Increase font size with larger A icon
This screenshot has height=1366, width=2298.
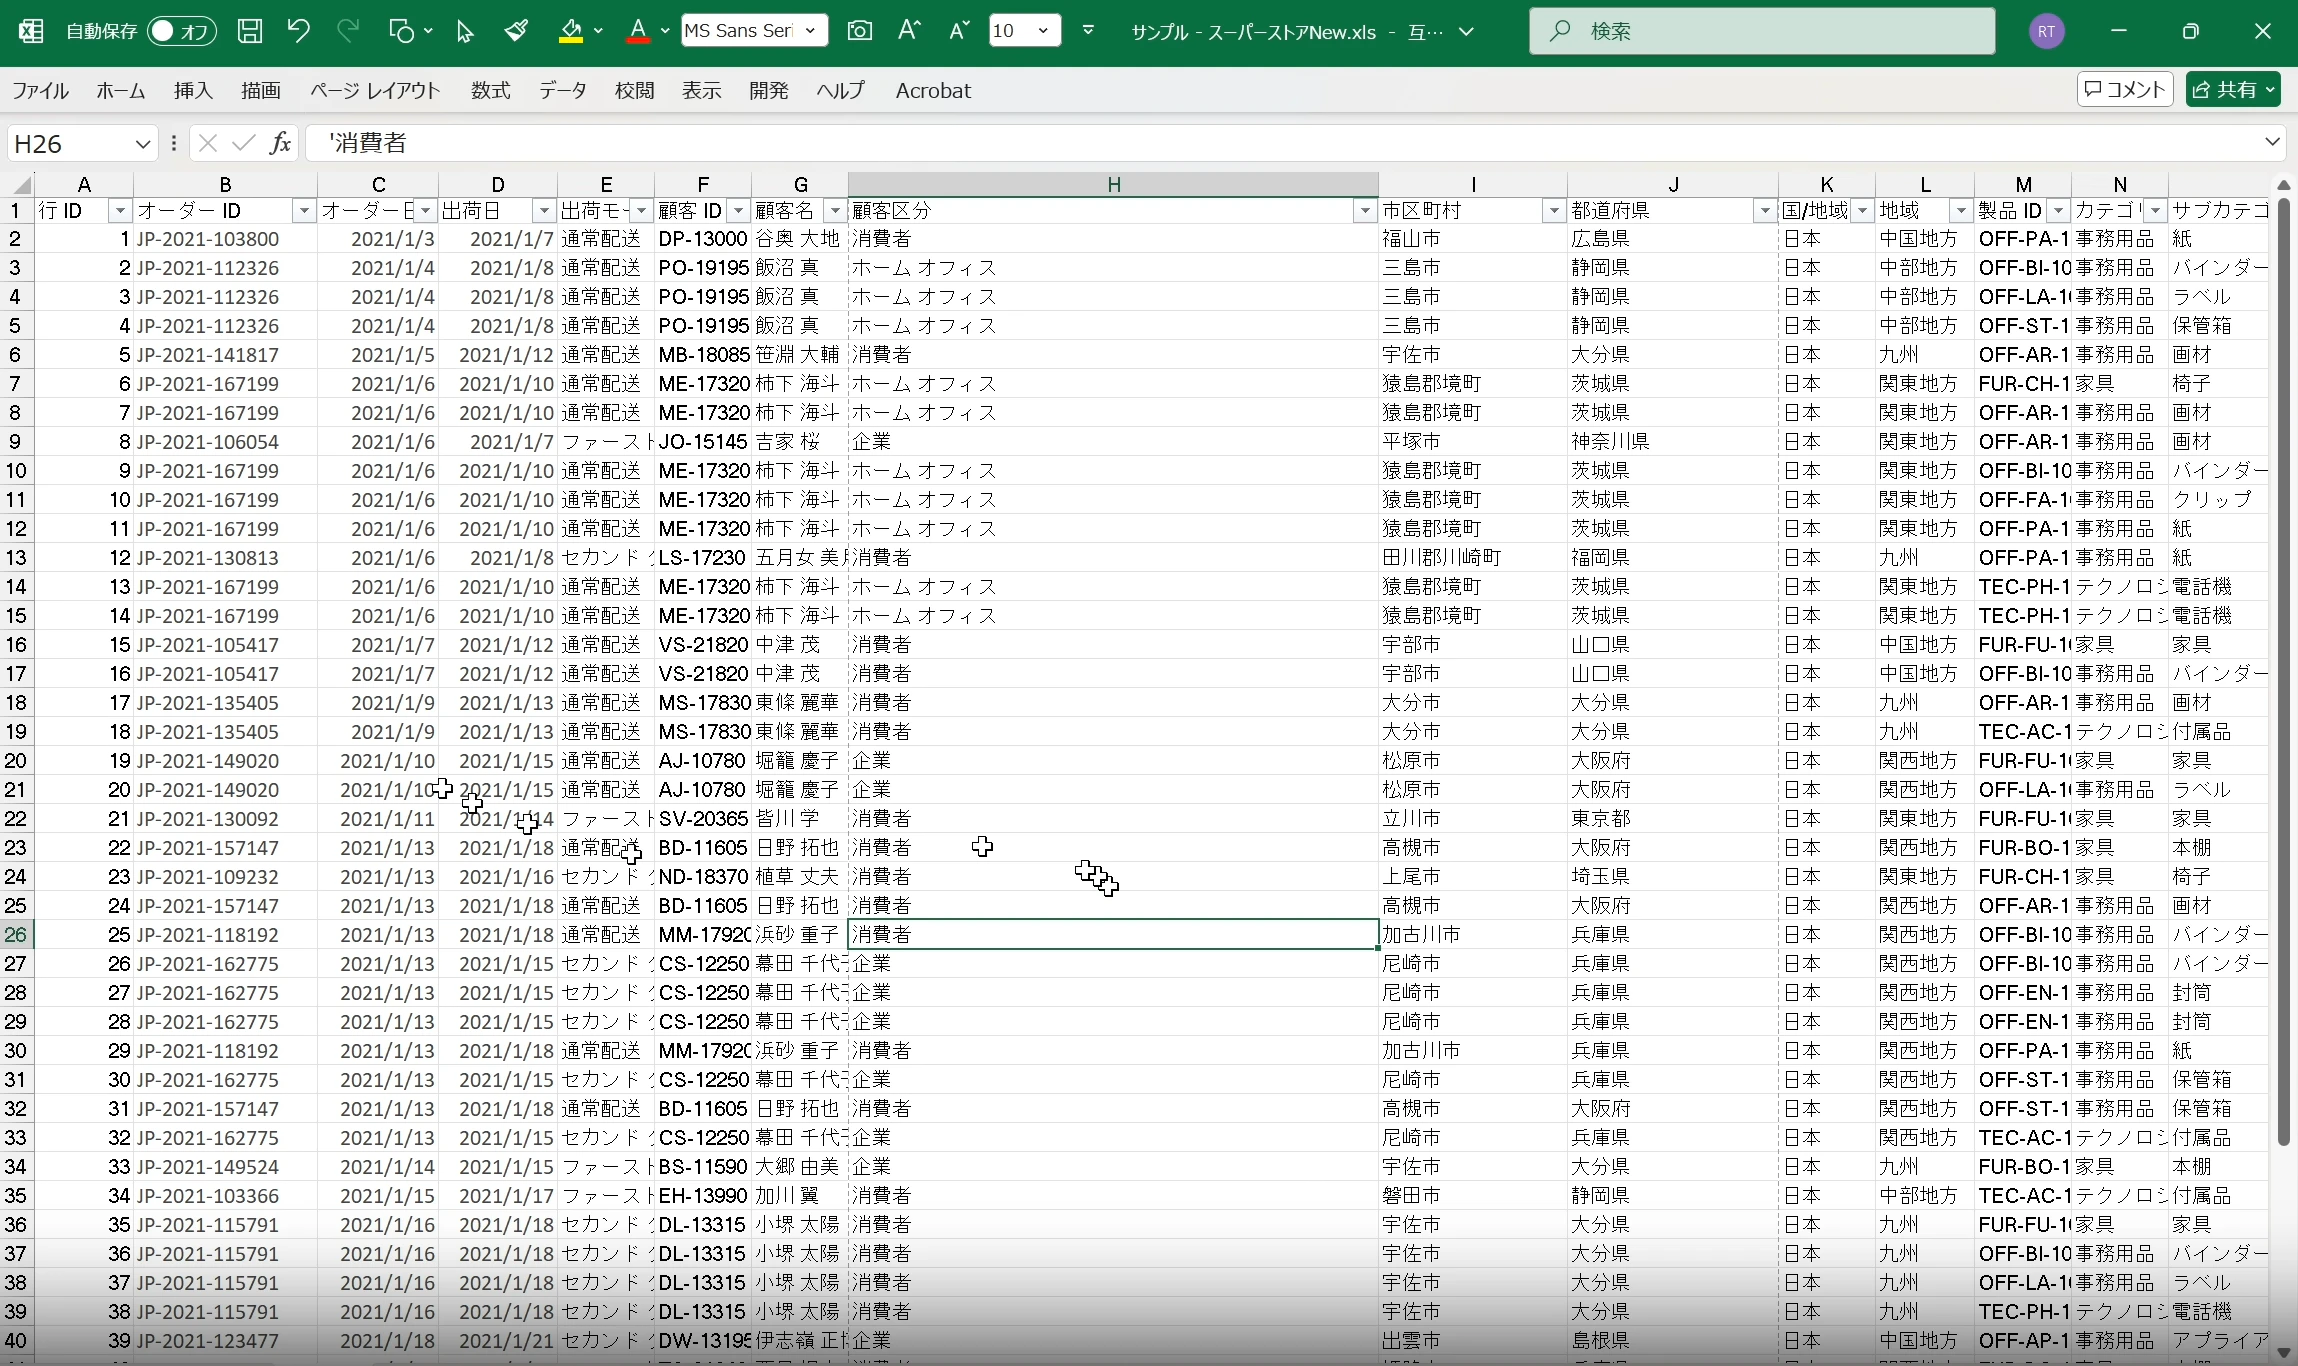click(x=908, y=31)
